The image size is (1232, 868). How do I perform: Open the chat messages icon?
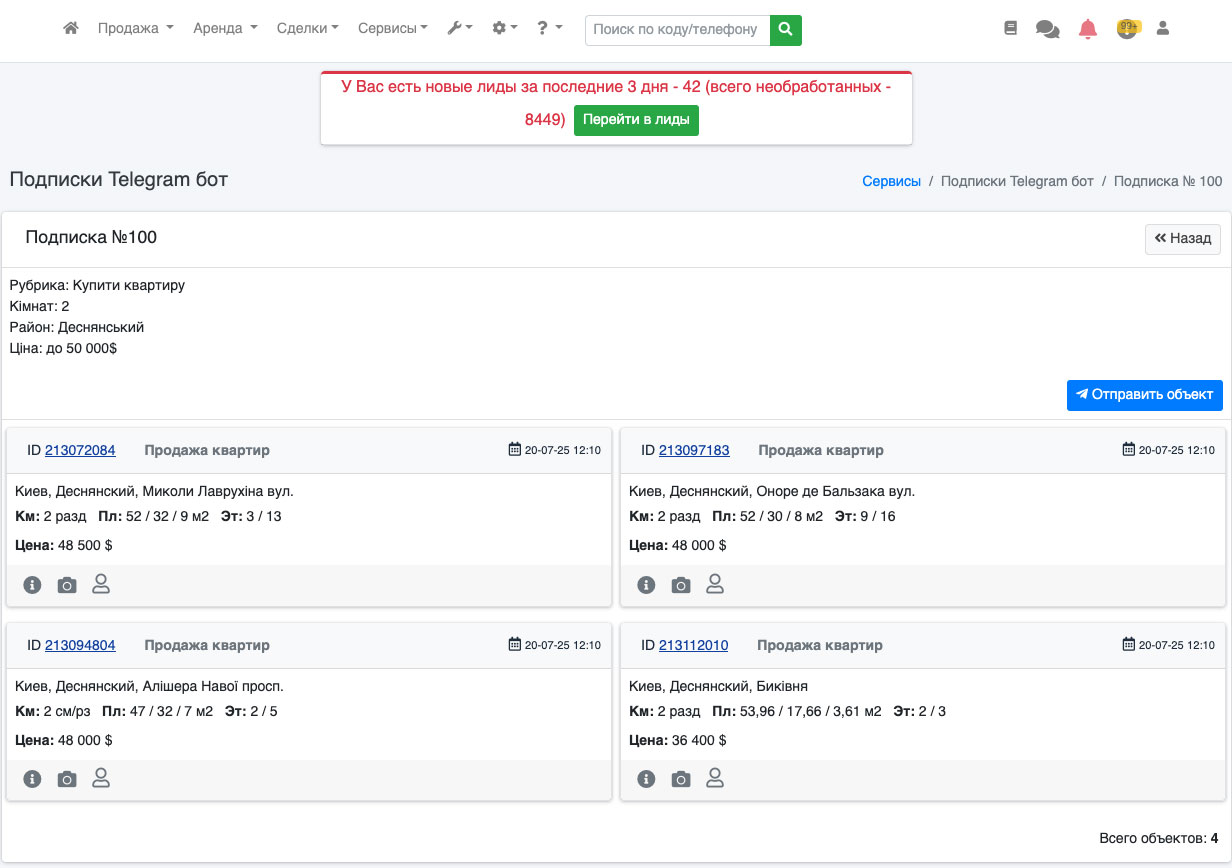point(1047,29)
